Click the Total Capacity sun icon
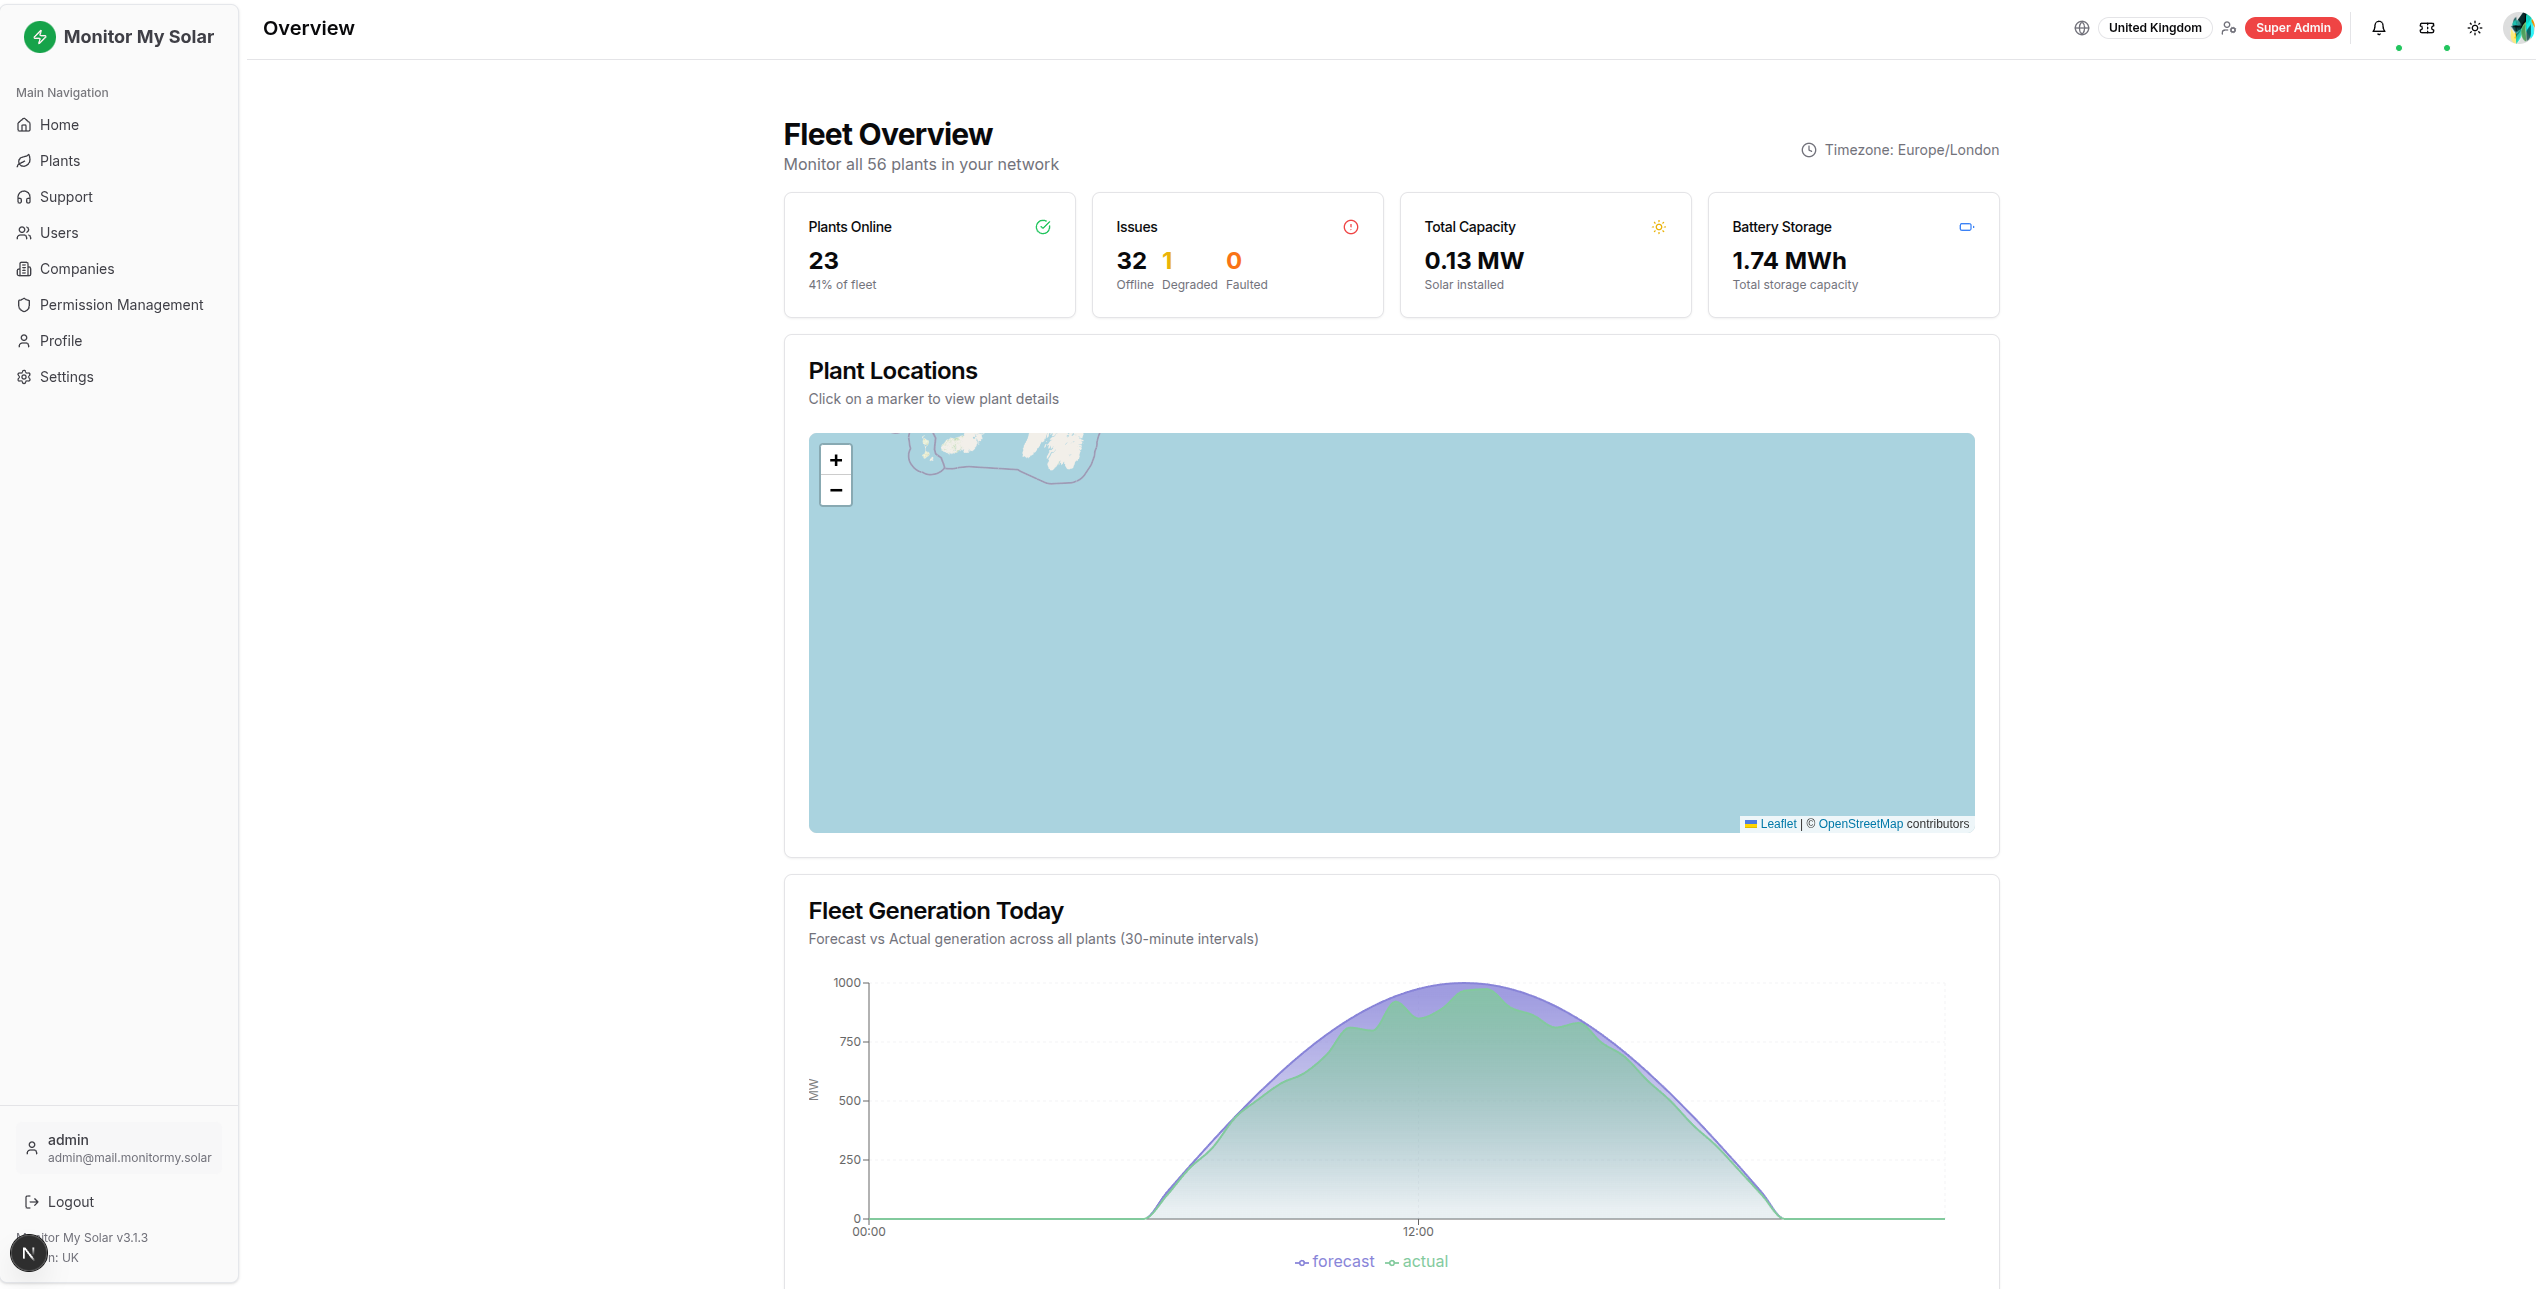This screenshot has height=1289, width=2536. (x=1659, y=227)
